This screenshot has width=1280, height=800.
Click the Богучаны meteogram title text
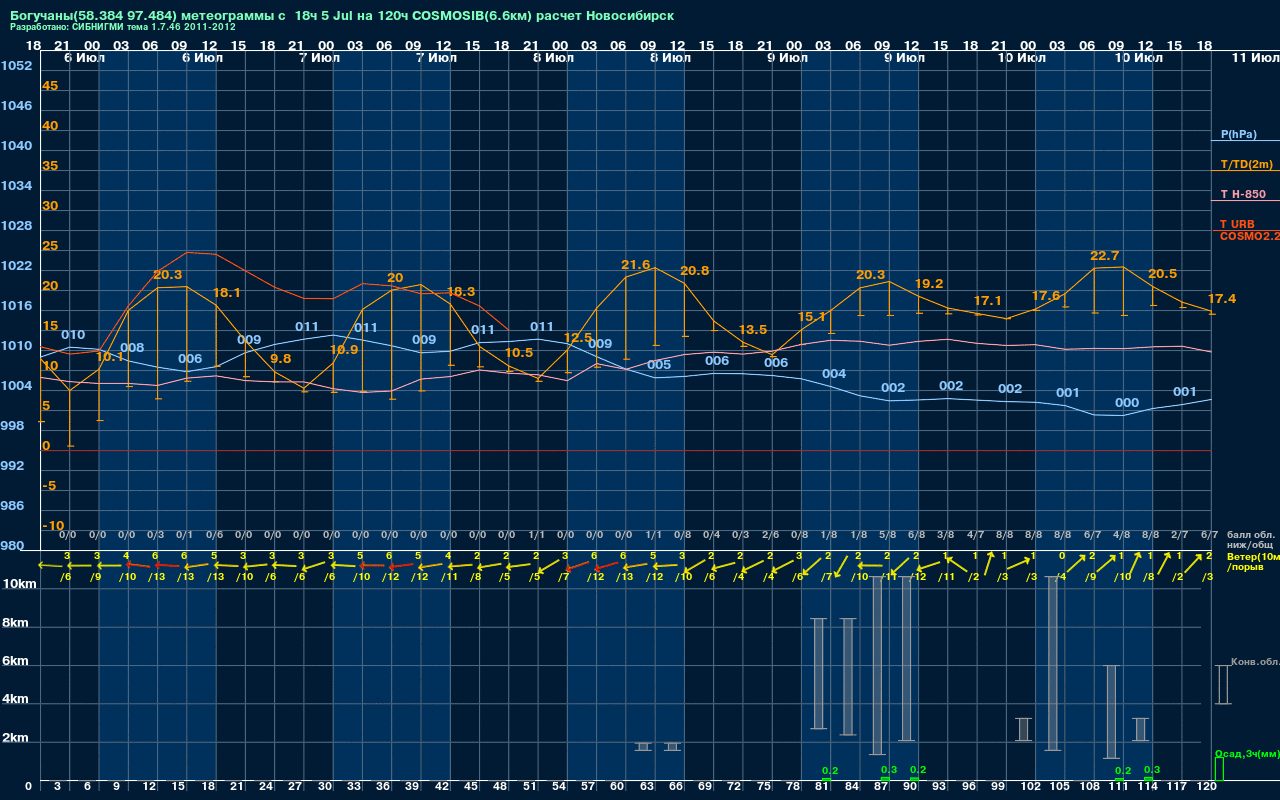pos(342,16)
